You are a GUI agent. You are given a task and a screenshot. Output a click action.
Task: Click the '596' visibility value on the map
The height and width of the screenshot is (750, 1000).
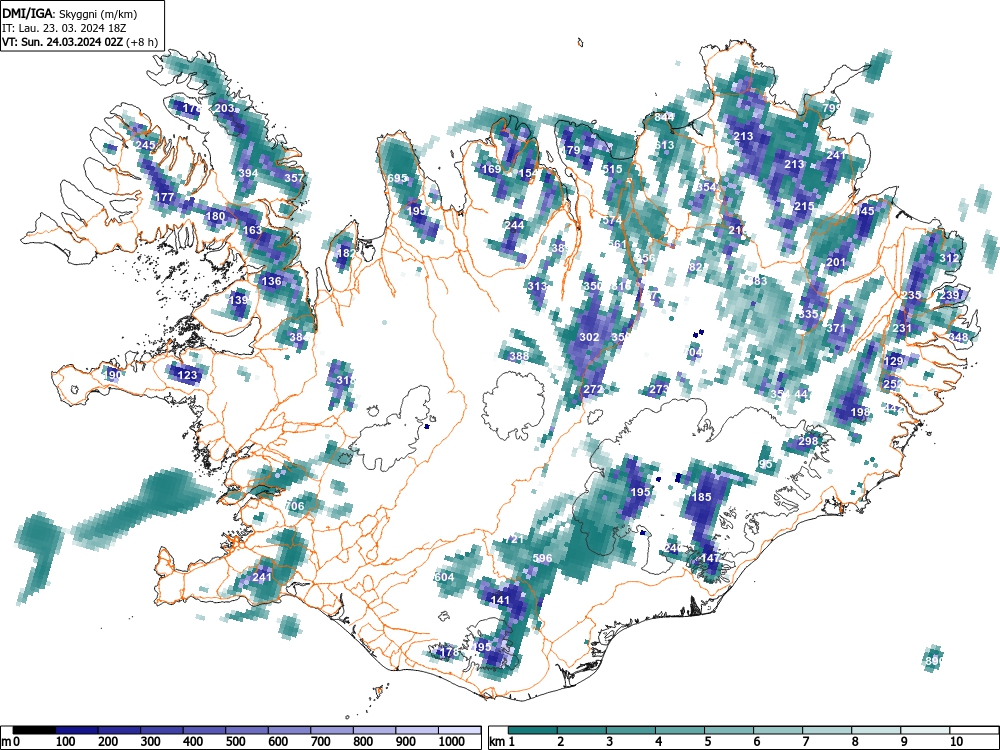tap(542, 558)
